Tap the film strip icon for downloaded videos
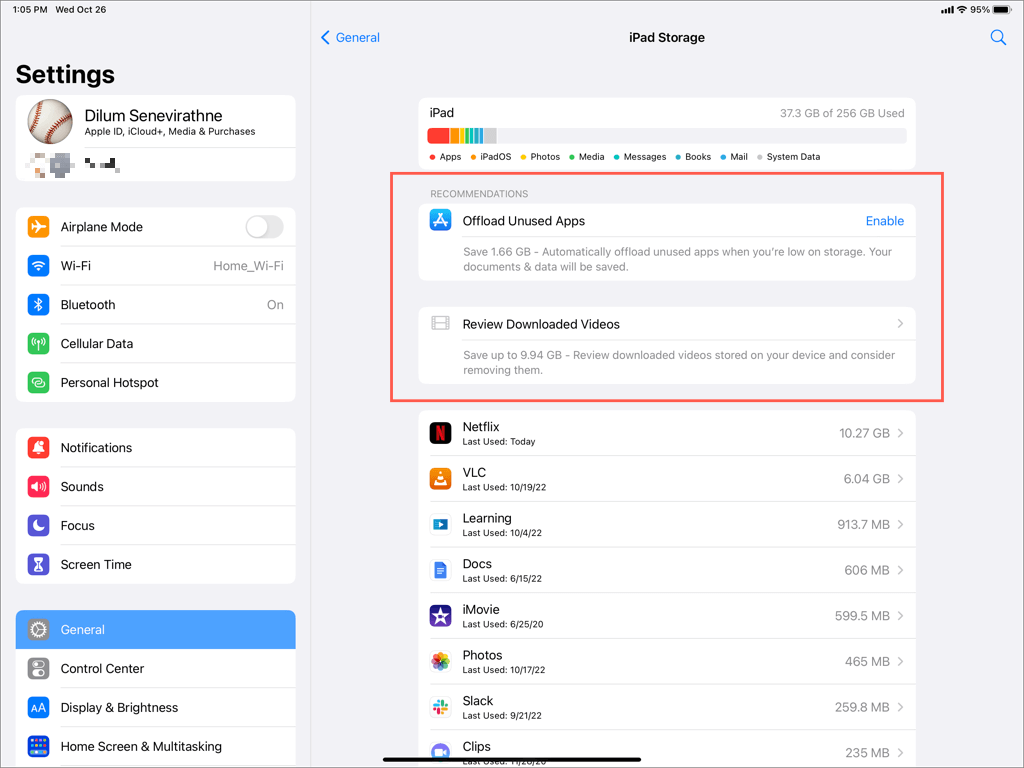 (x=440, y=323)
